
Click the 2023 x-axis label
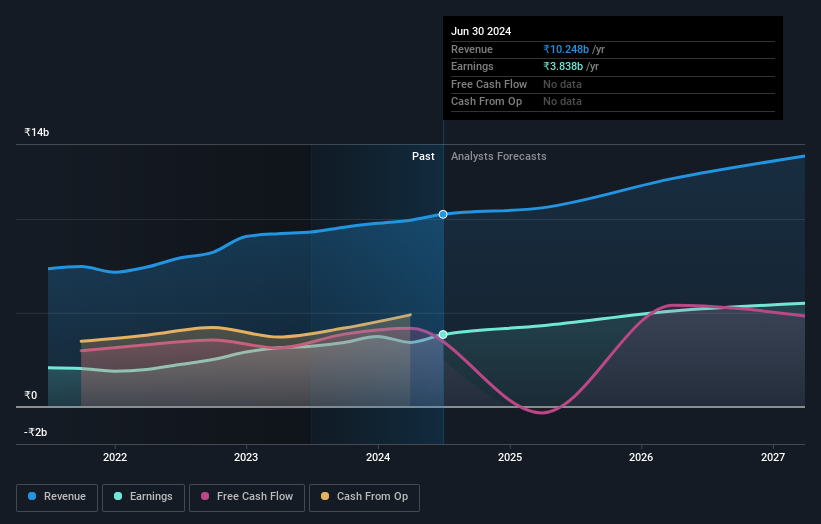tap(246, 457)
